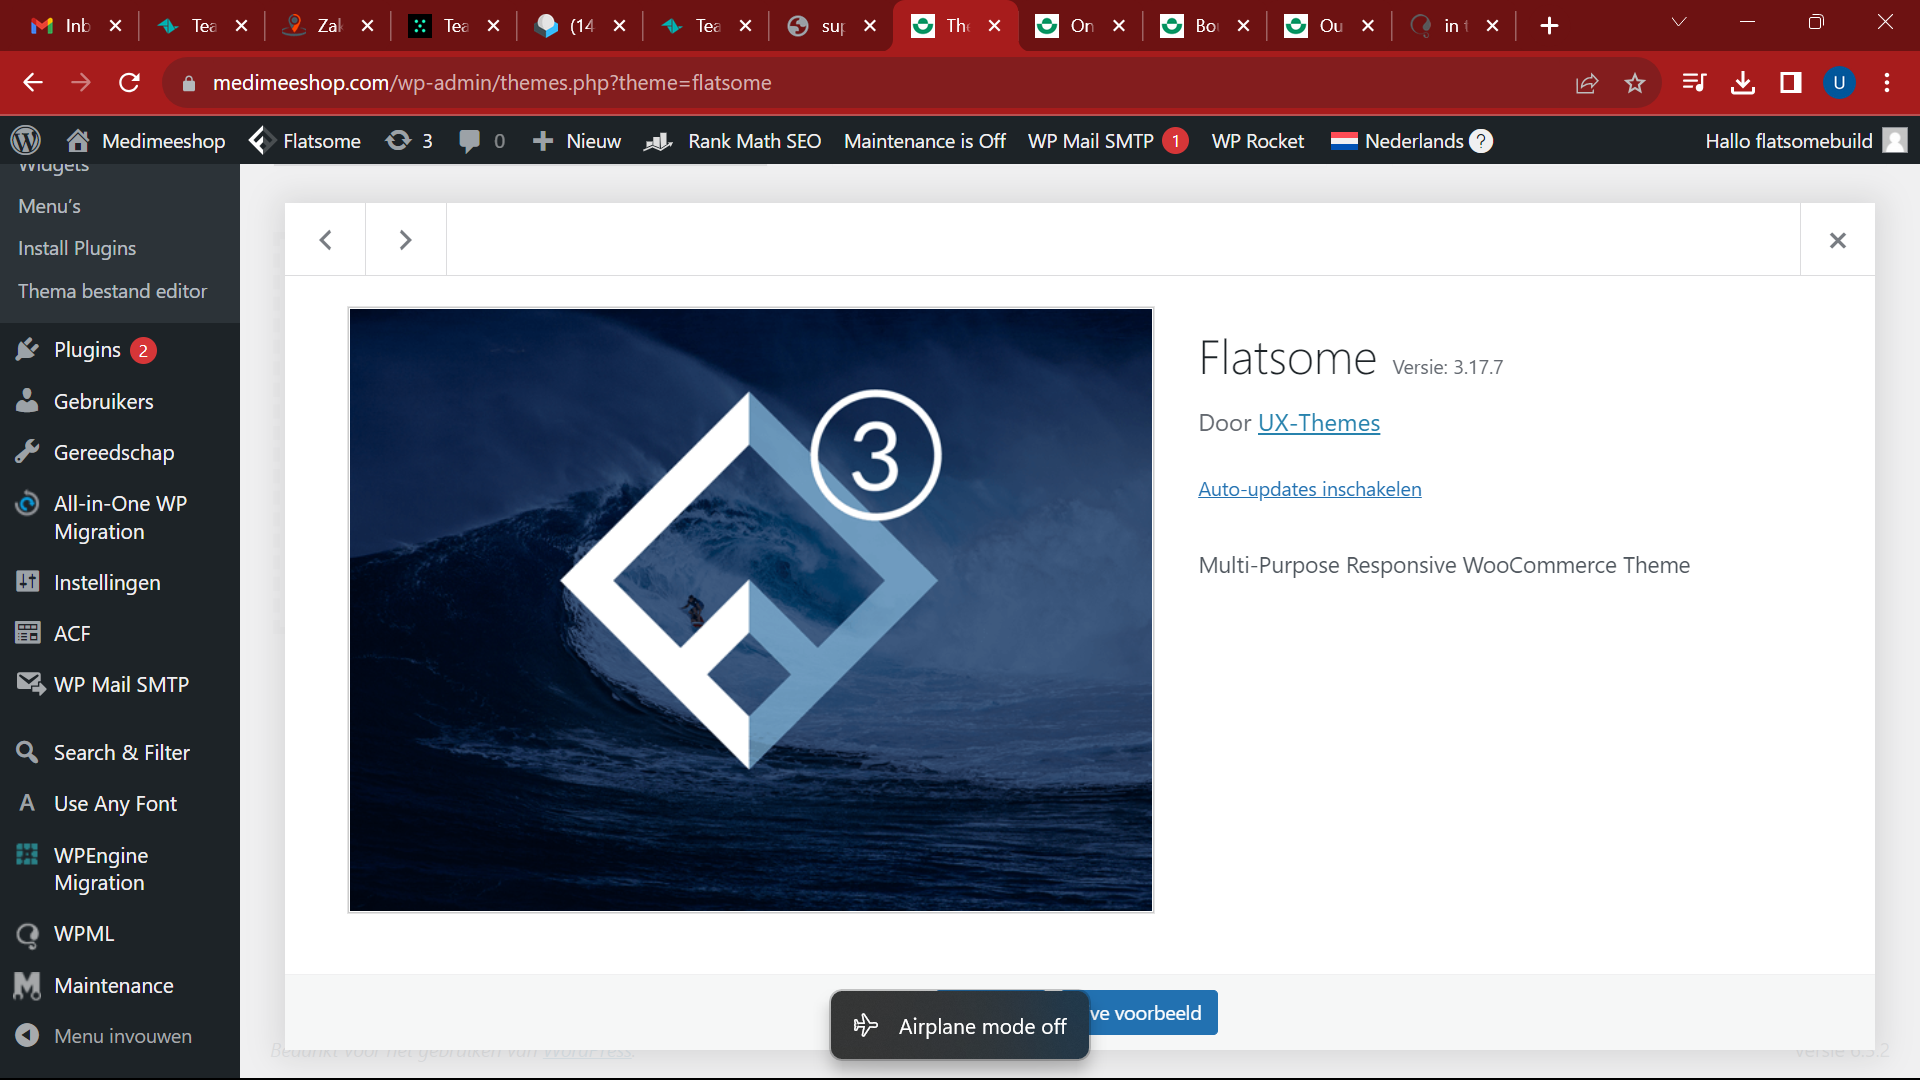
Task: Open WP Mail SMTP admin bar item
Action: click(x=1108, y=141)
